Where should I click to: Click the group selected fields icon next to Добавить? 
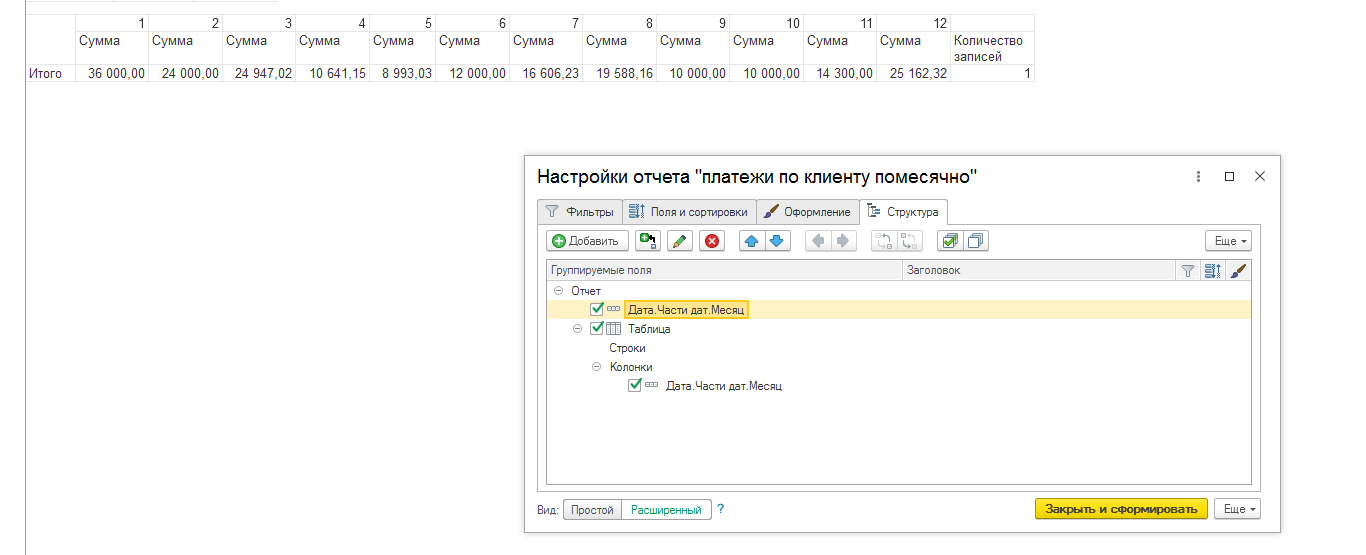click(648, 240)
